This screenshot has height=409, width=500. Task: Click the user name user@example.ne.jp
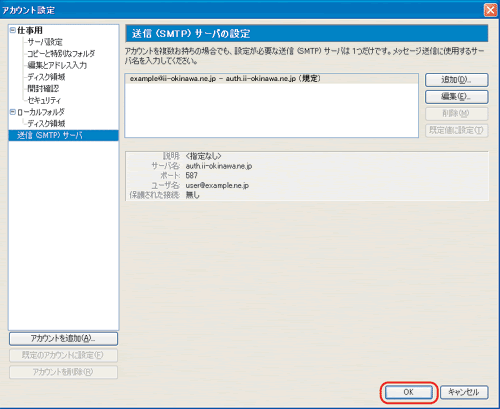(217, 185)
